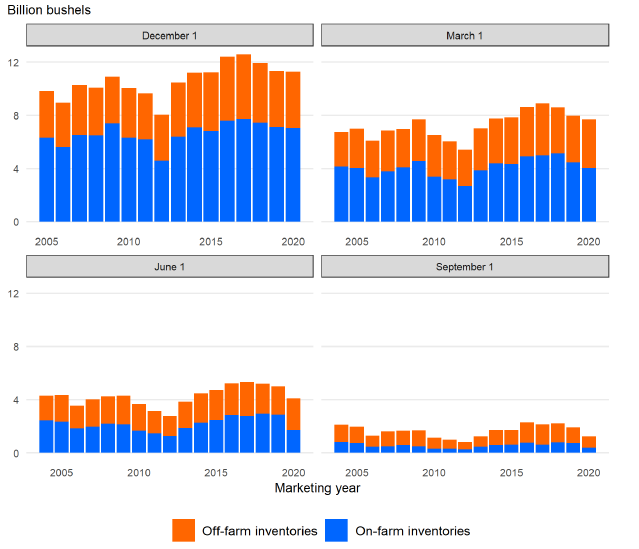Open the September 1 panel header
This screenshot has width=639, height=549.
463,267
